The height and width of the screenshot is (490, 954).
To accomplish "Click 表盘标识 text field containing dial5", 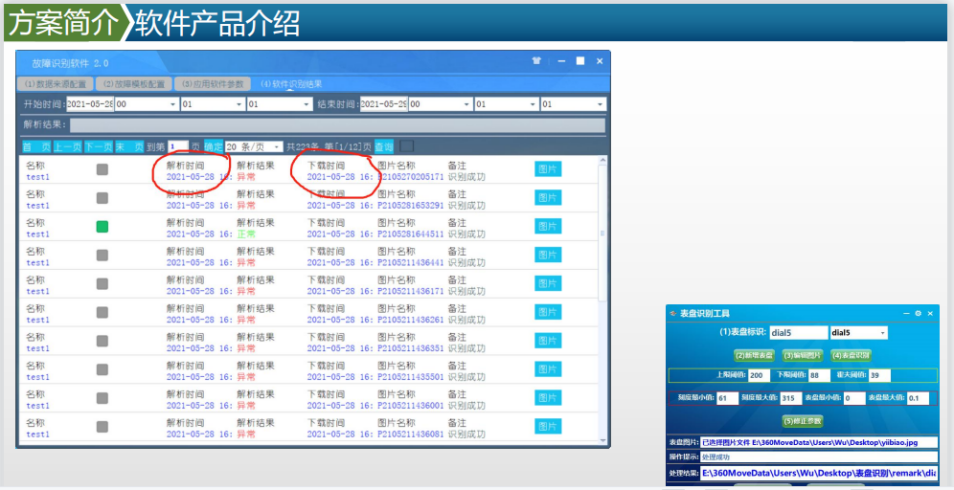I will coord(798,333).
